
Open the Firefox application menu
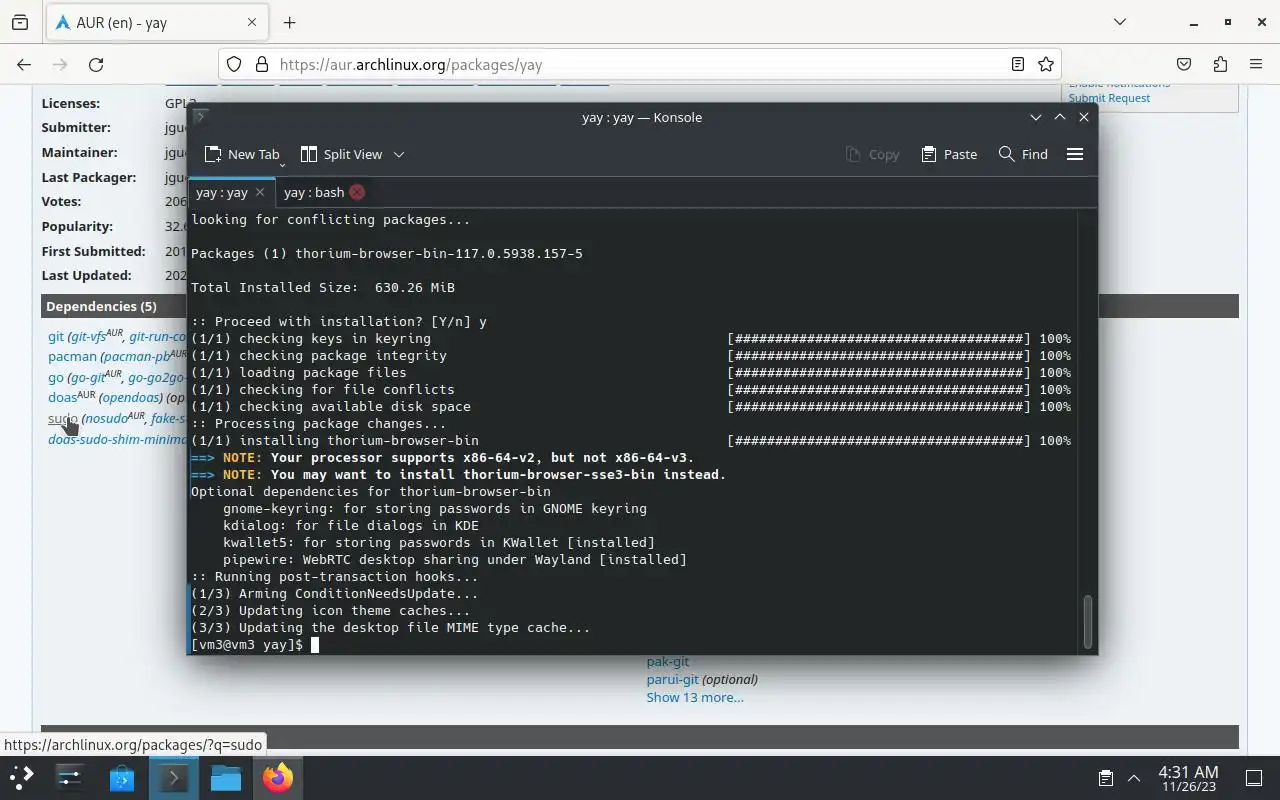pyautogui.click(x=1256, y=64)
